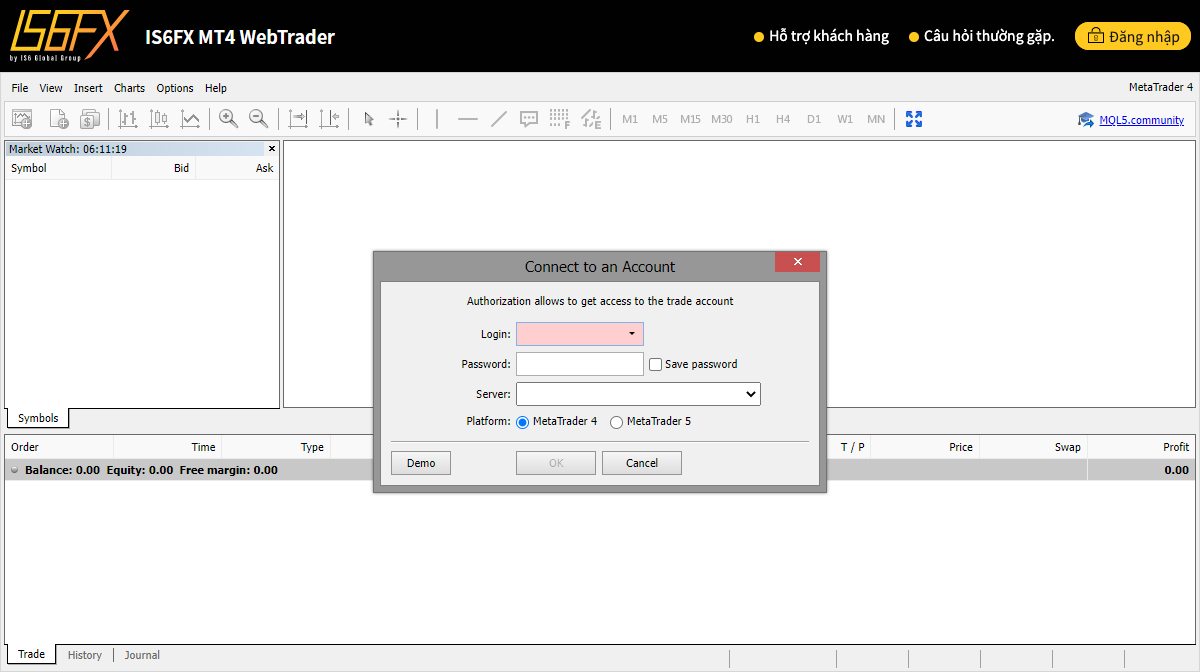This screenshot has width=1200, height=672.
Task: Open the Insert menu
Action: click(88, 88)
